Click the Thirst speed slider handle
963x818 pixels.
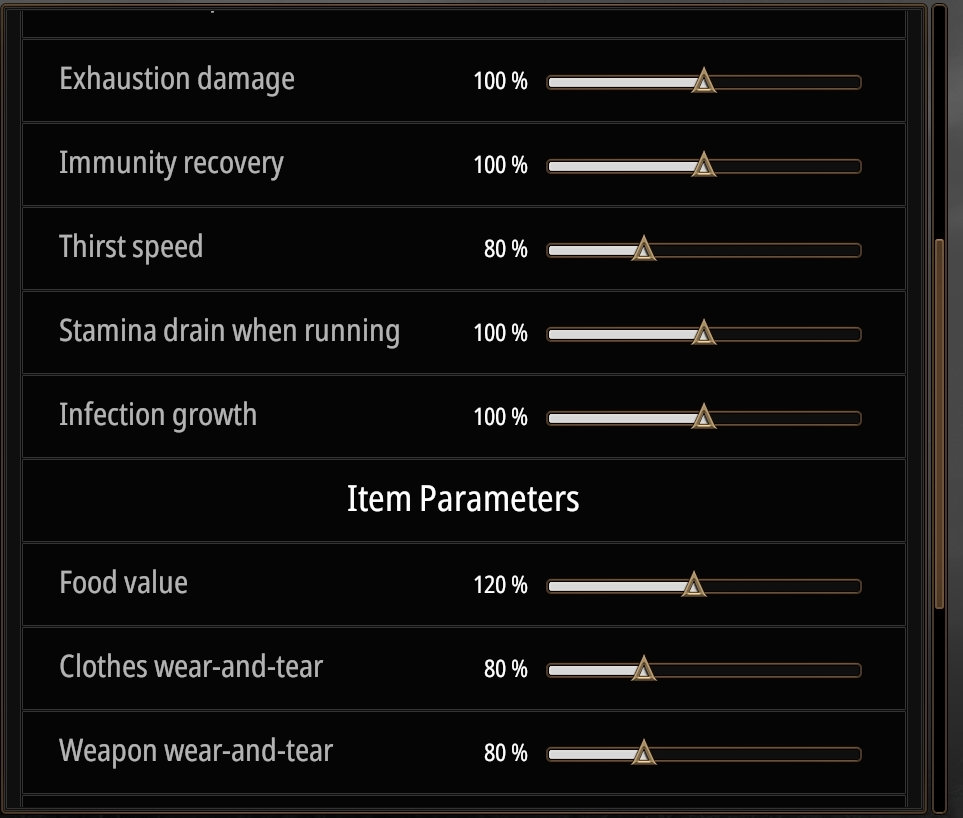coord(644,249)
